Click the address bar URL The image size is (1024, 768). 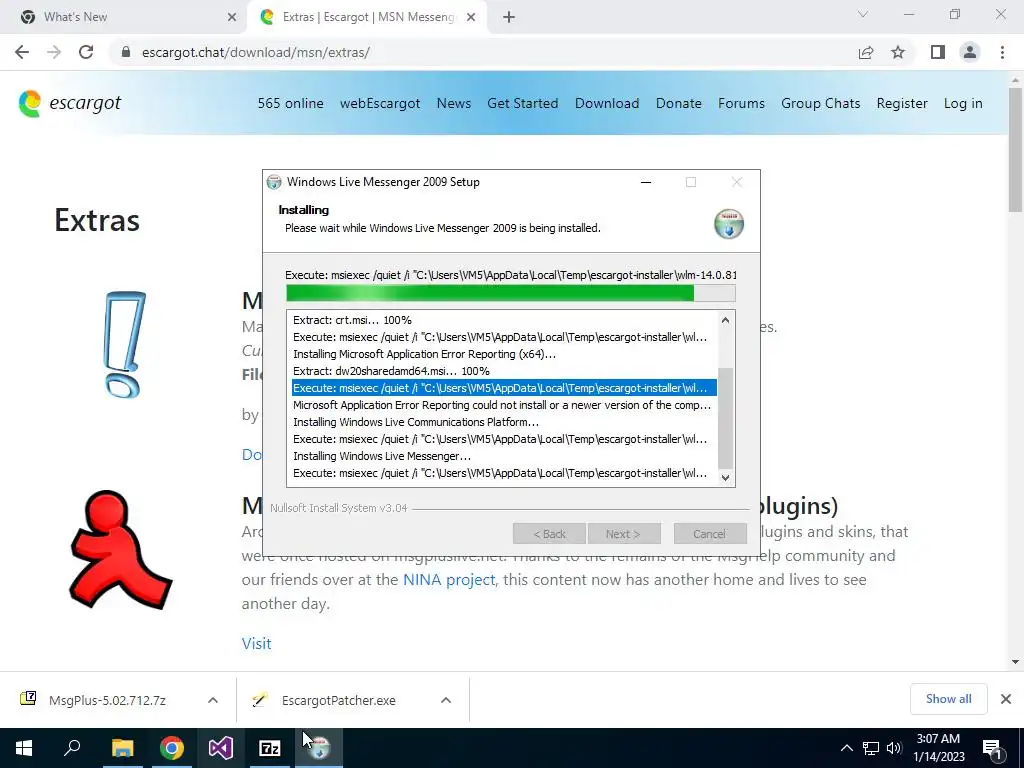click(256, 52)
